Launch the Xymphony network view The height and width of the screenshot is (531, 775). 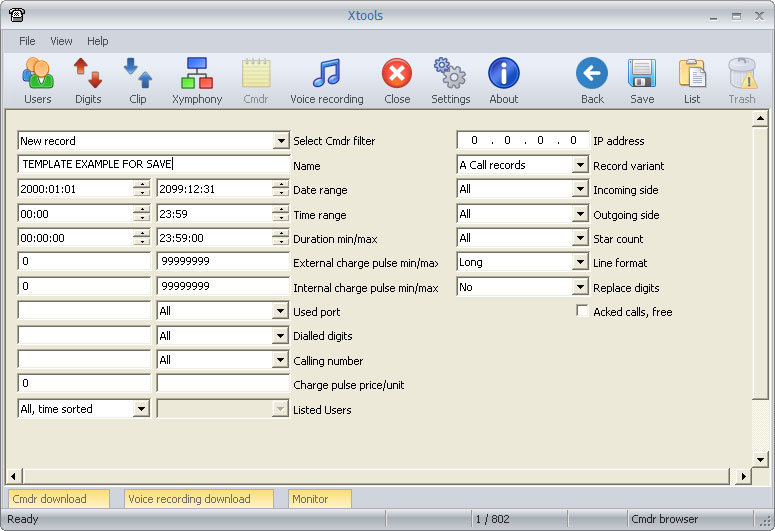(x=197, y=80)
